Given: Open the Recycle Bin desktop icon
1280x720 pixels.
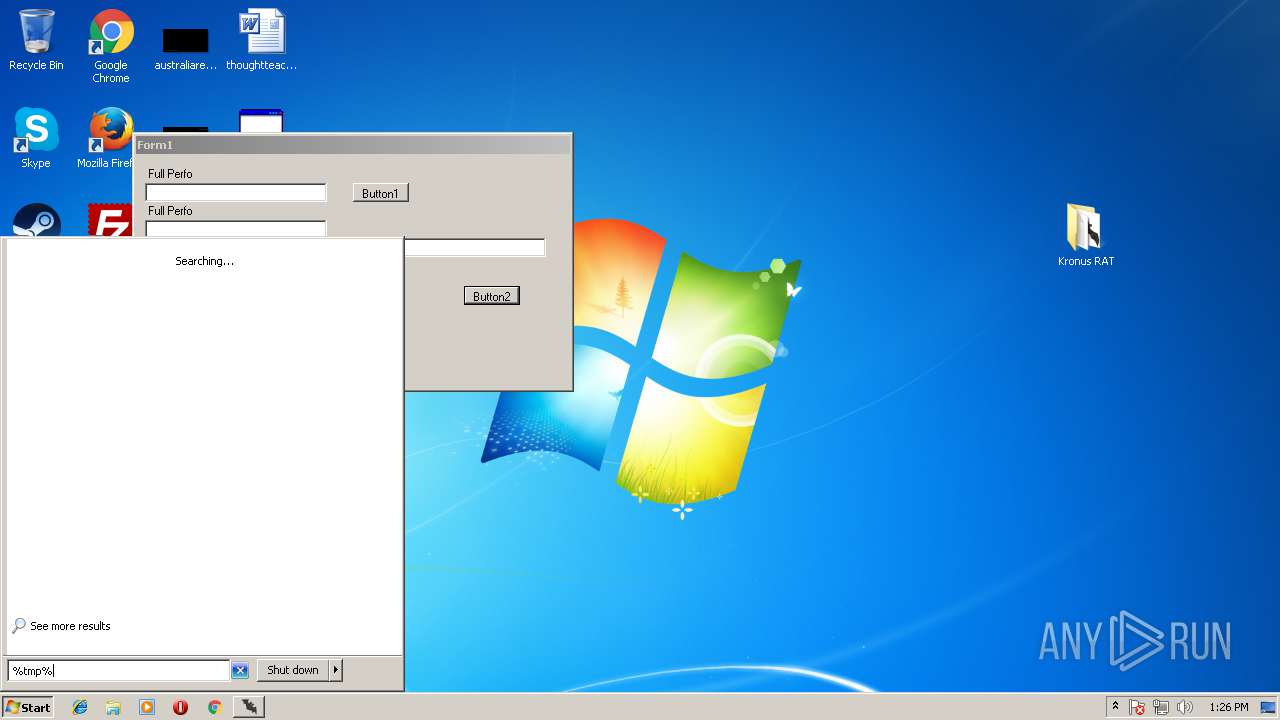Looking at the screenshot, I should click(36, 40).
